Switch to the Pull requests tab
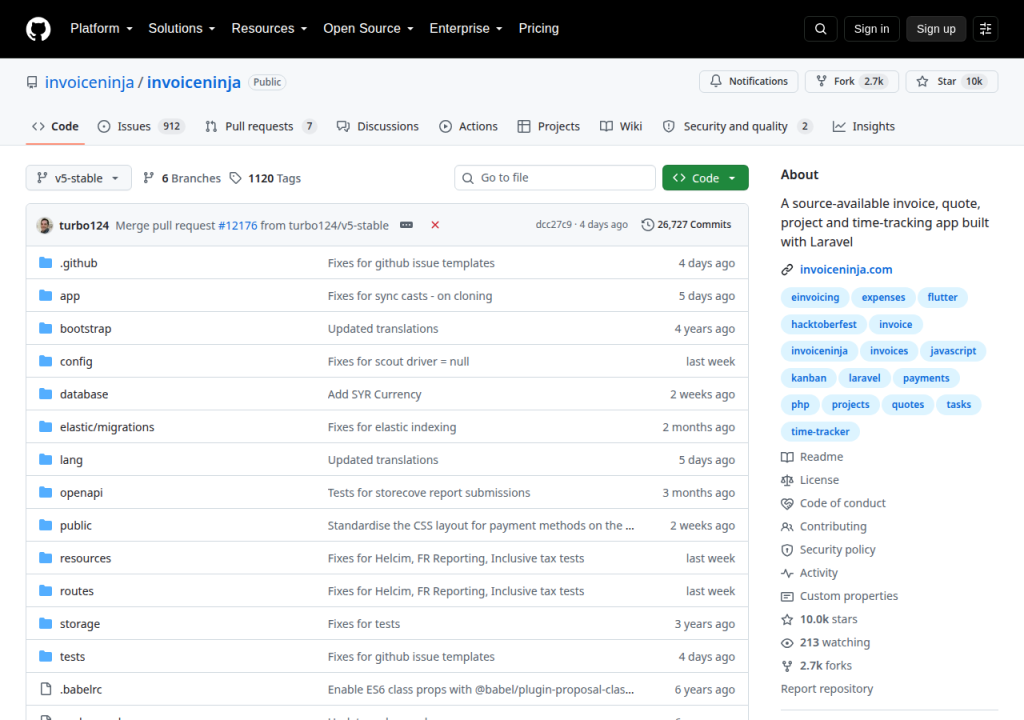This screenshot has width=1024, height=720. tap(260, 126)
